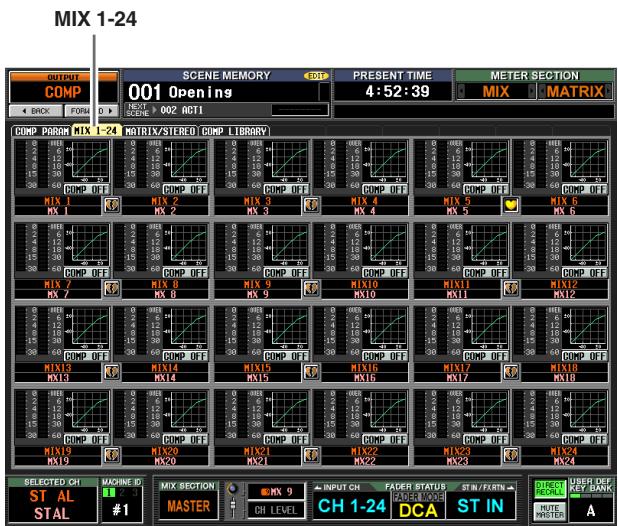Click the INPUT CH up arrow in the fader status header

tap(318, 487)
